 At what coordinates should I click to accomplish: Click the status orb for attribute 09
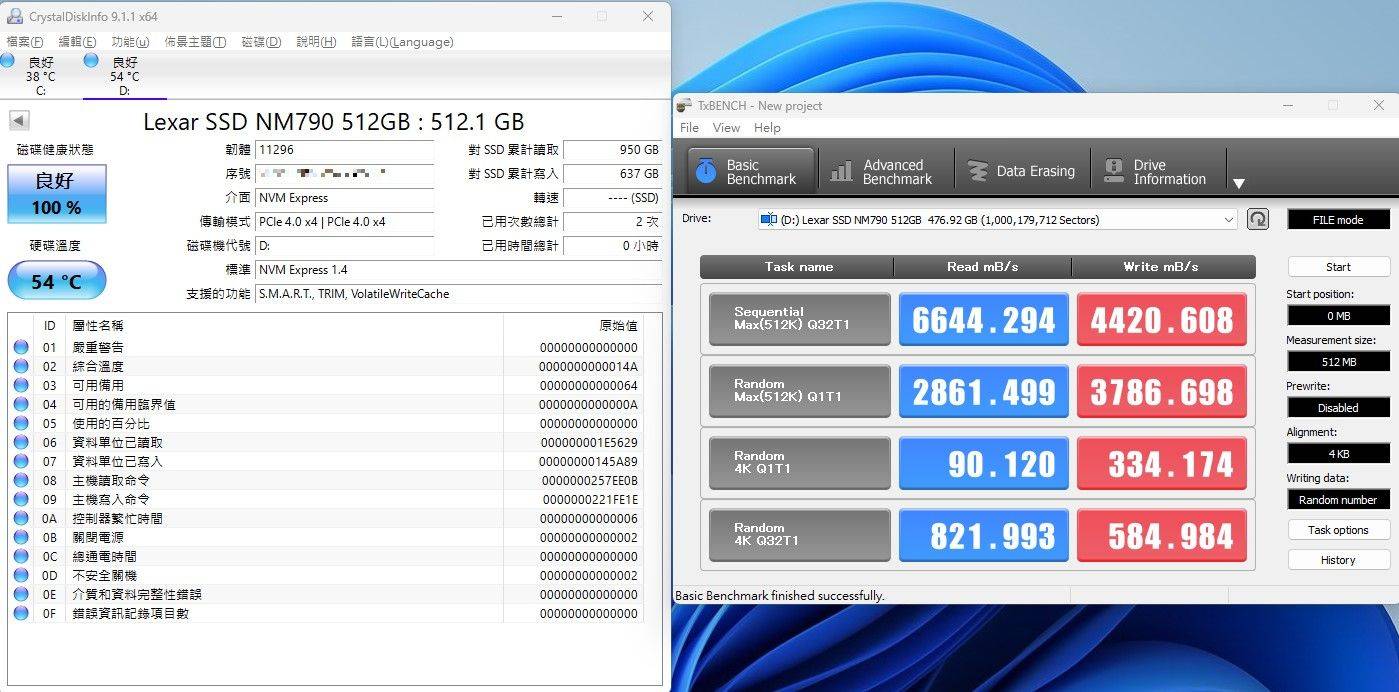tap(21, 499)
